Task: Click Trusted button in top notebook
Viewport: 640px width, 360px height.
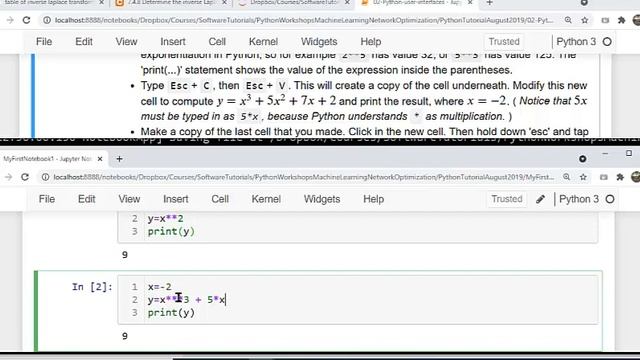Action: tap(504, 42)
